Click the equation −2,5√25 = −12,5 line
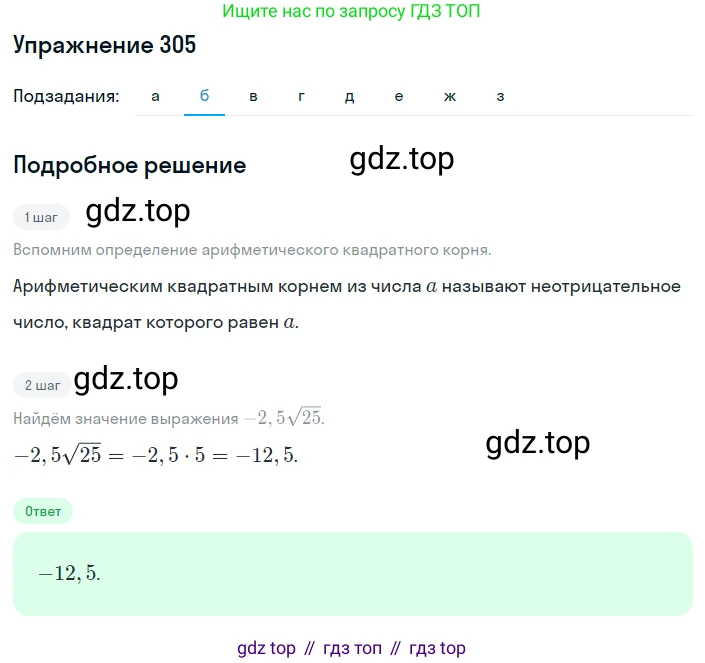This screenshot has height=663, width=705. 156,454
